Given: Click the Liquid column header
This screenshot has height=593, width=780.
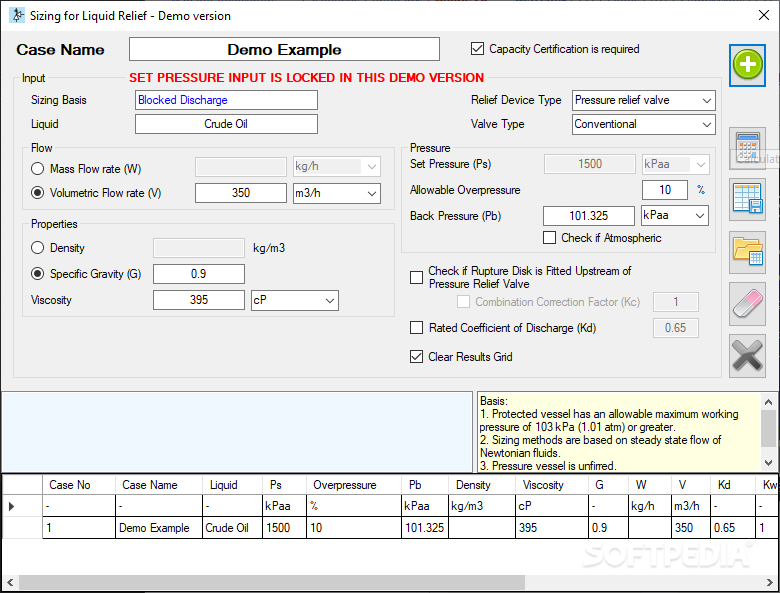Looking at the screenshot, I should (x=232, y=485).
